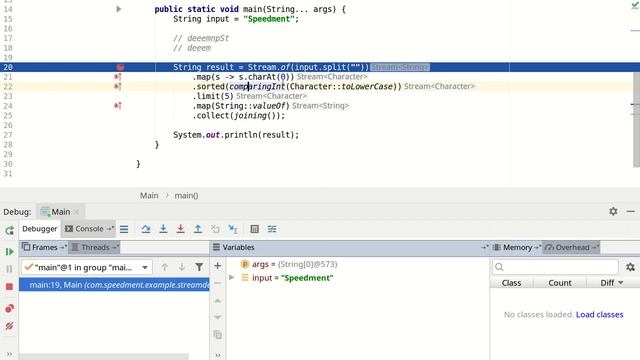
Task: Click Console tab restore layout arrow
Action: click(110, 229)
